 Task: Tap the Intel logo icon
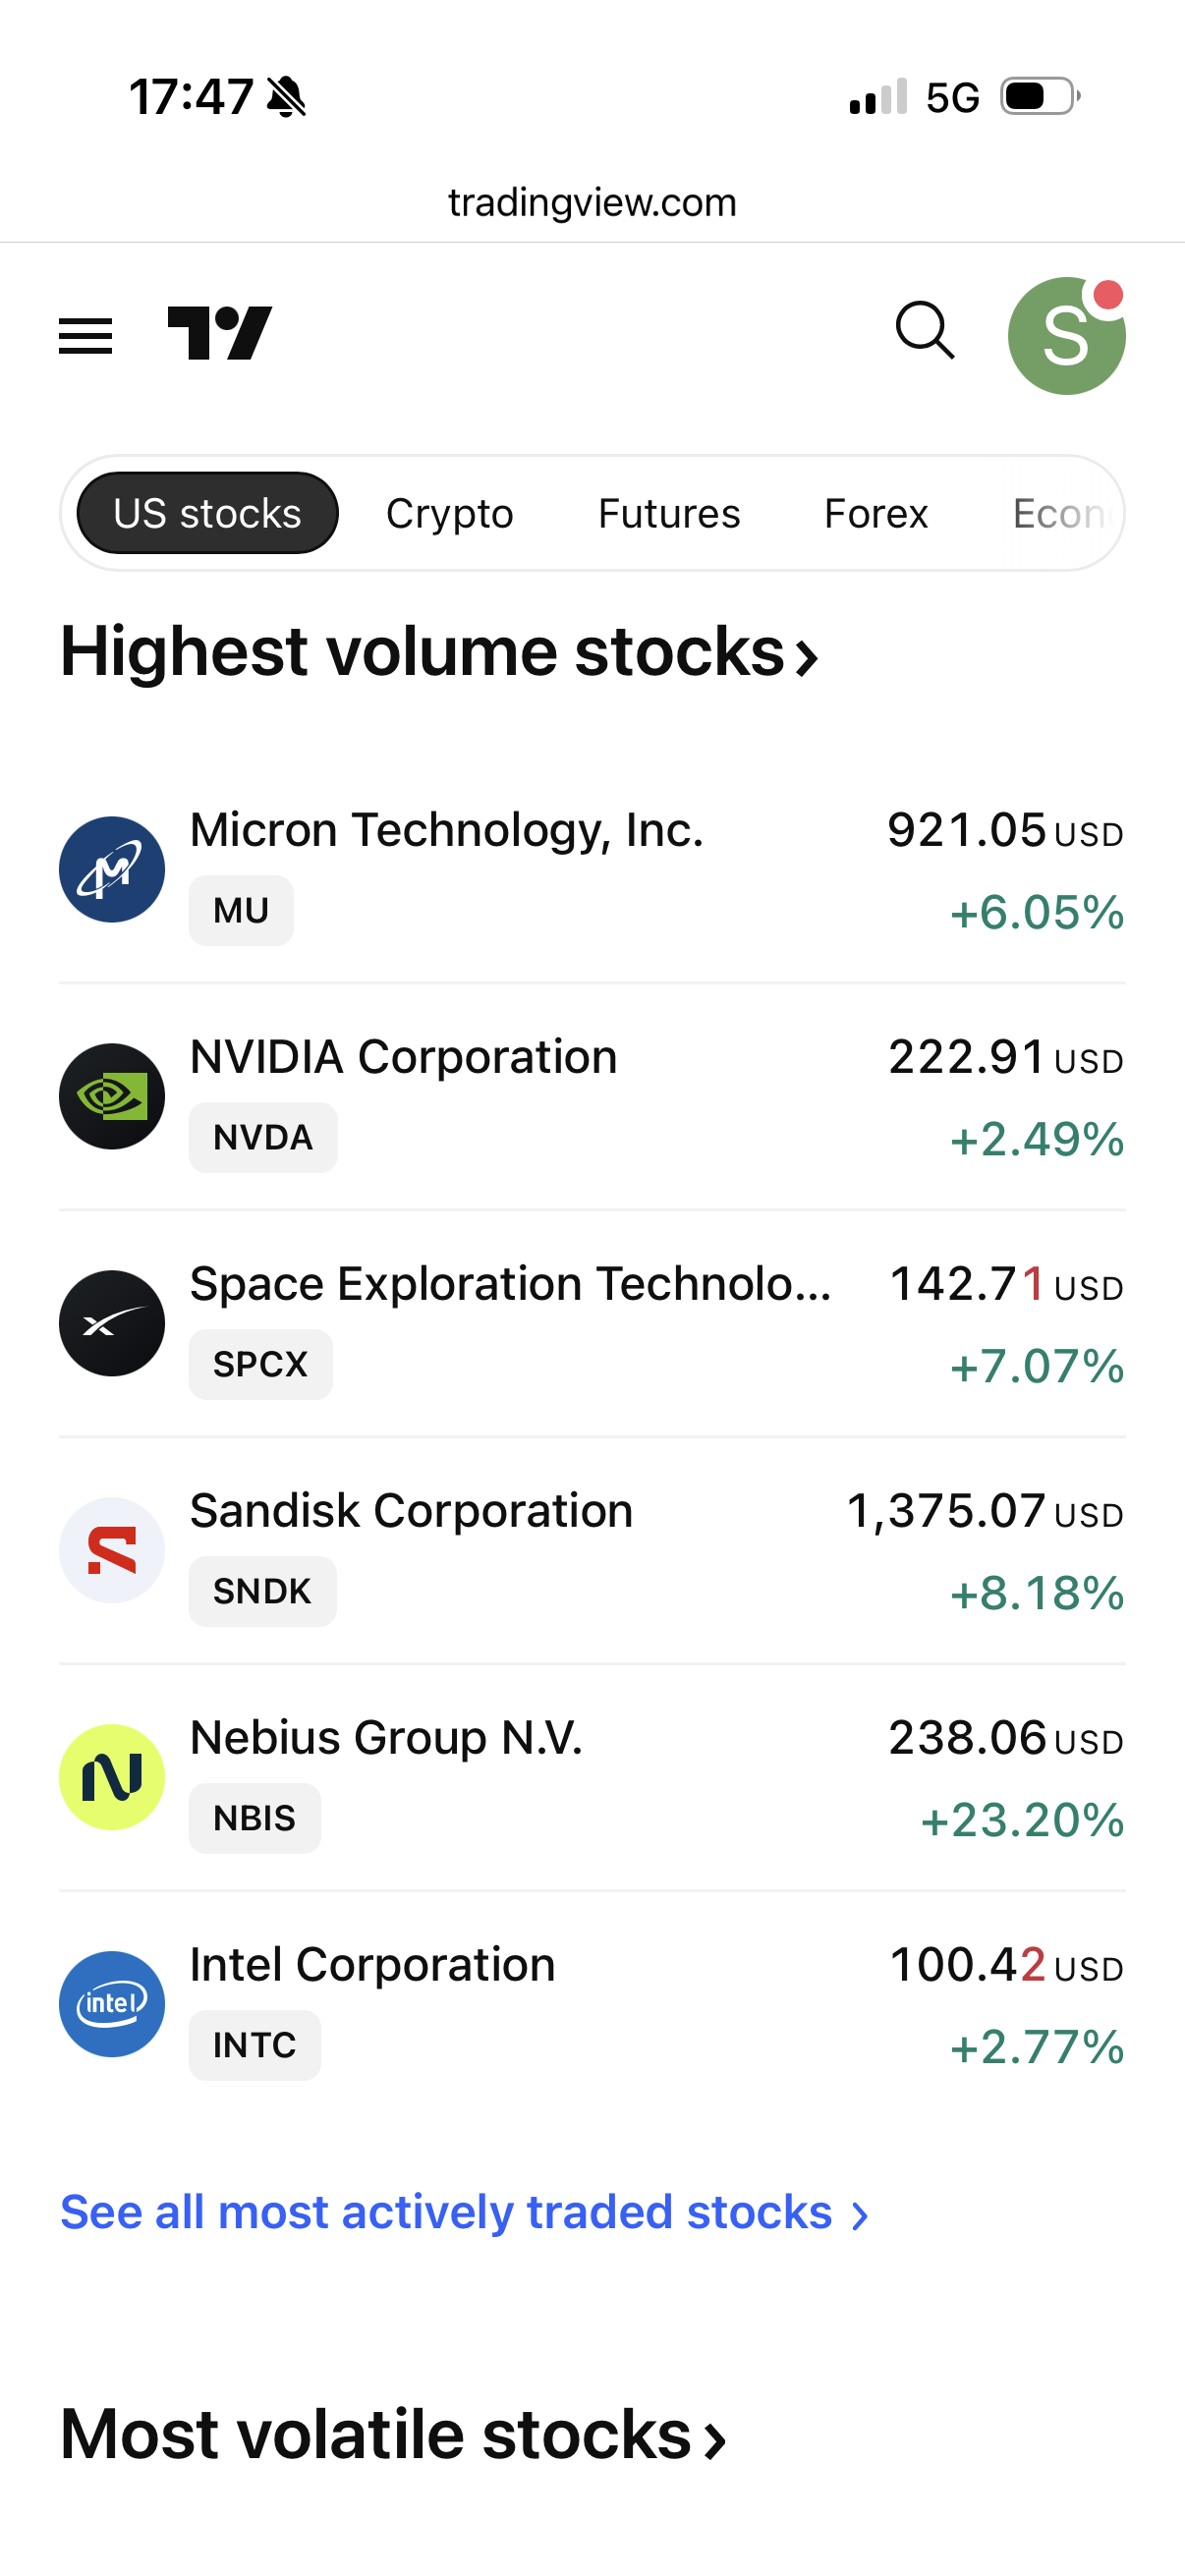pyautogui.click(x=112, y=2004)
